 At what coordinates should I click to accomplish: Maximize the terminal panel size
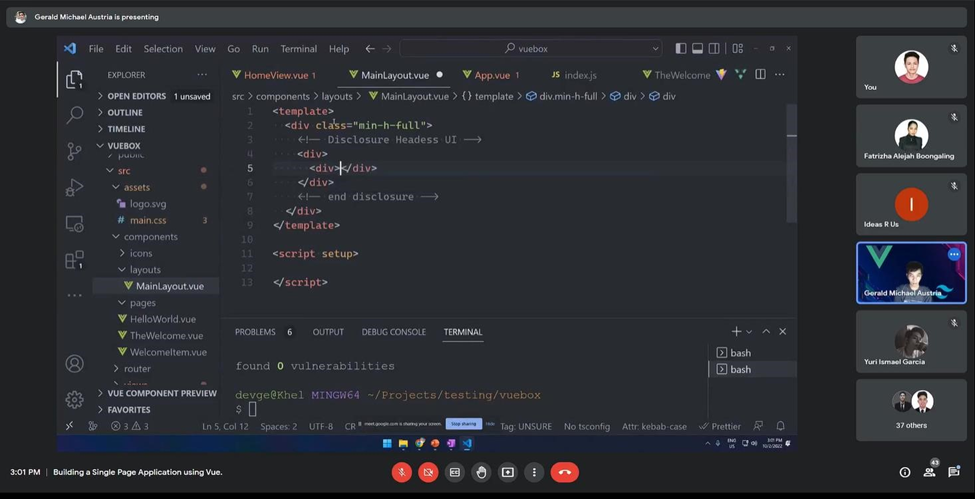(x=766, y=332)
